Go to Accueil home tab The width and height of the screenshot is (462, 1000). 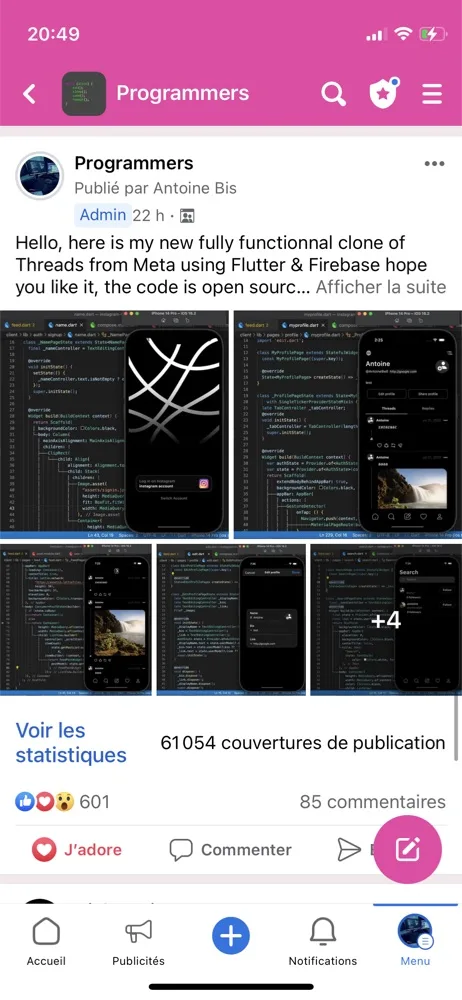46,942
